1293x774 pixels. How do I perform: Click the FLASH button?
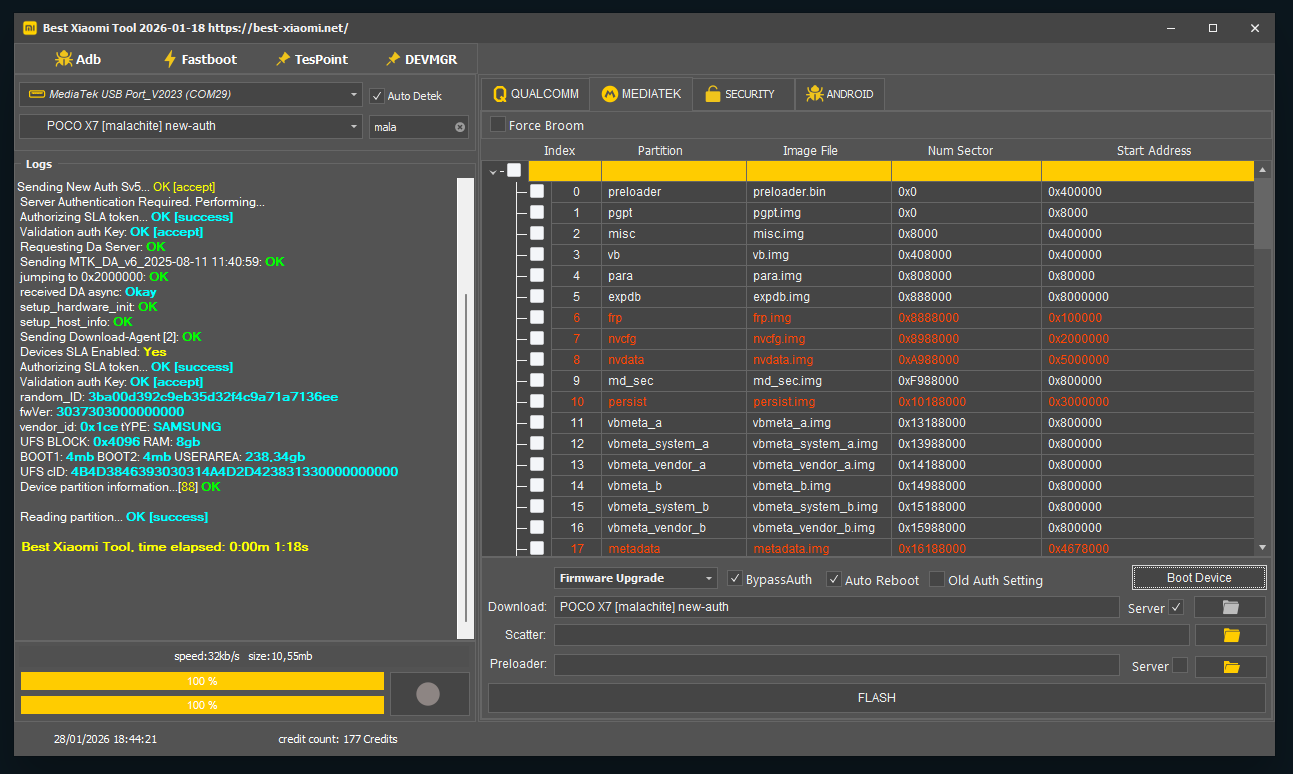pyautogui.click(x=876, y=698)
